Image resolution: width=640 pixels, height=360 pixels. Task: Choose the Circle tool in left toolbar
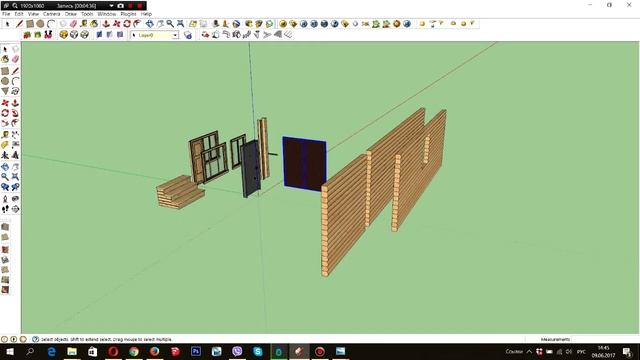(x=5, y=81)
